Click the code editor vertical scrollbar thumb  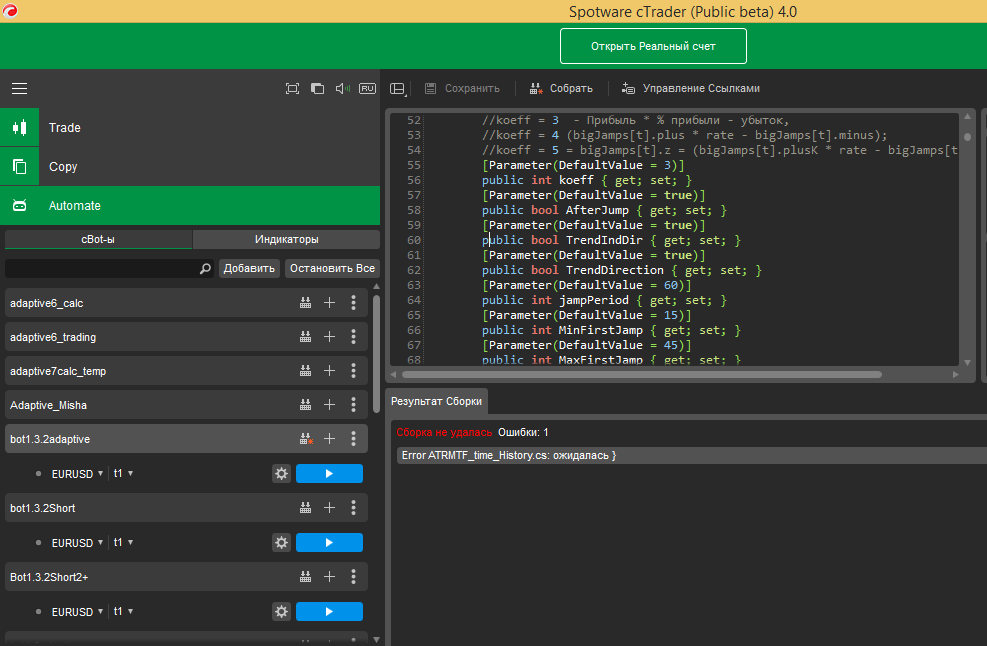coord(967,137)
